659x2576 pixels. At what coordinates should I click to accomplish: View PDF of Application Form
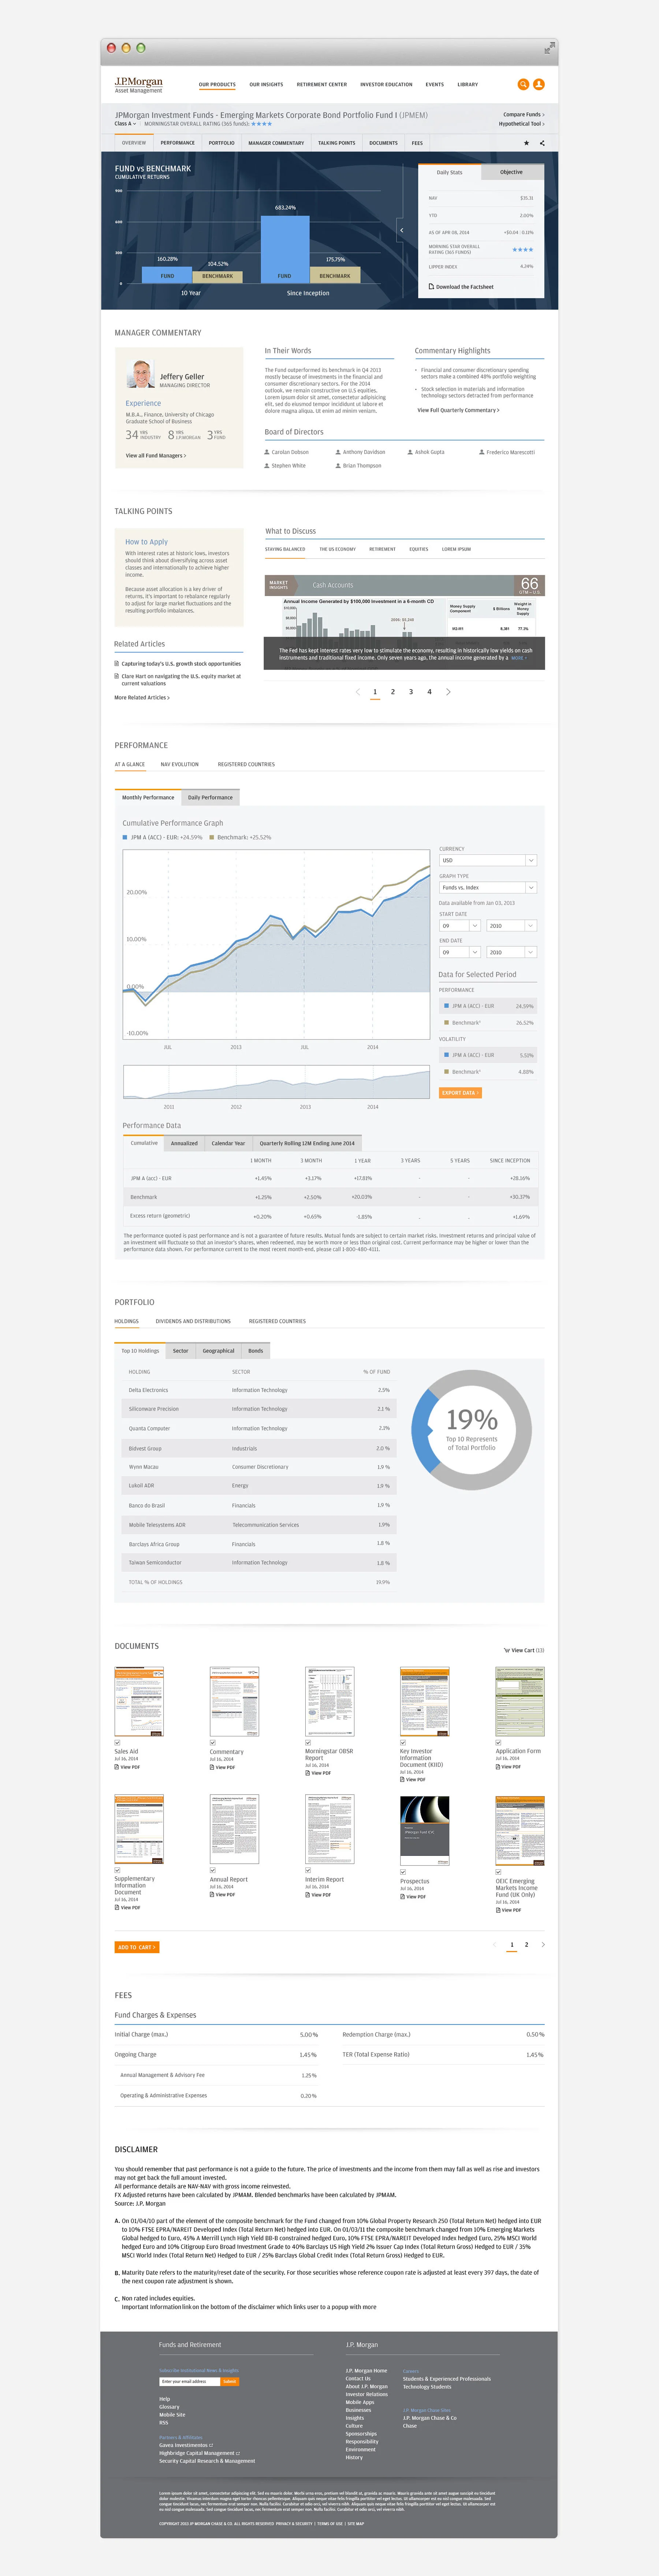(x=508, y=1767)
